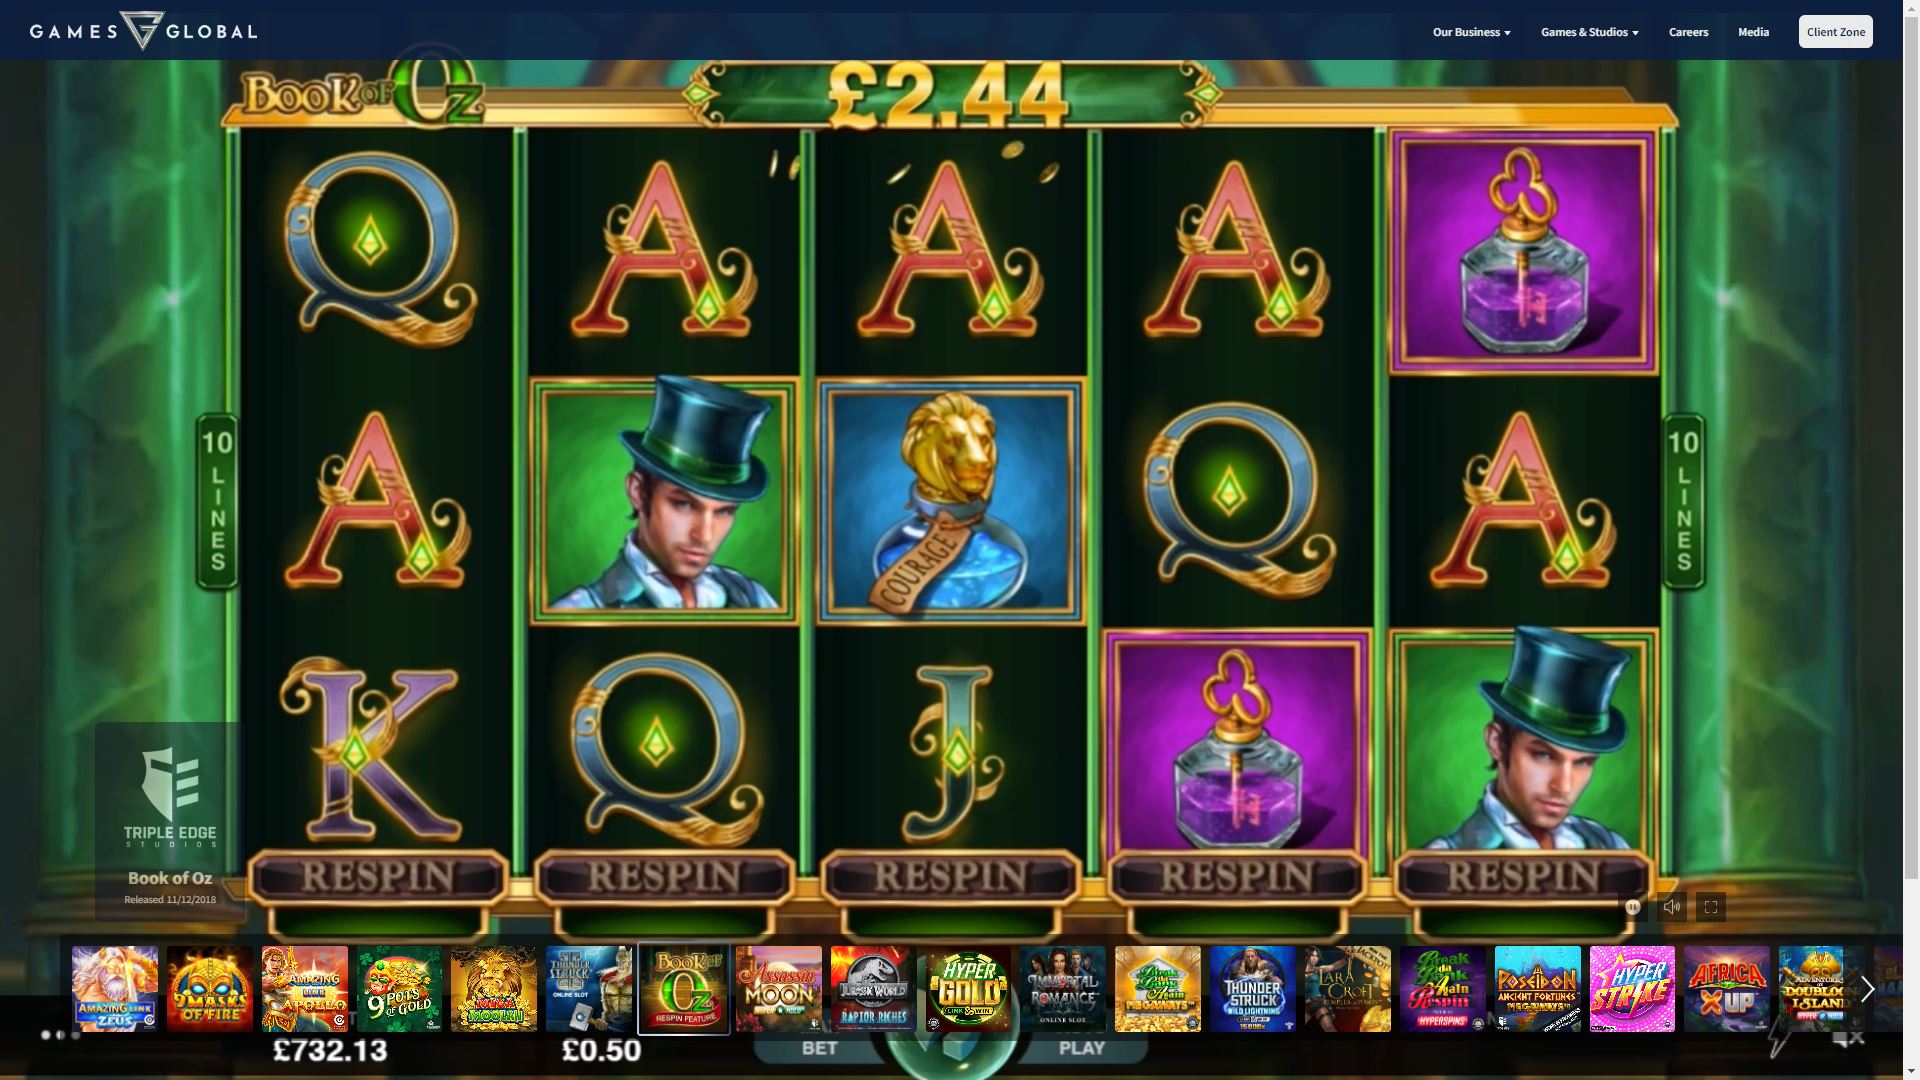Click the Games Global logo
This screenshot has height=1080, width=1920.
pyautogui.click(x=143, y=31)
